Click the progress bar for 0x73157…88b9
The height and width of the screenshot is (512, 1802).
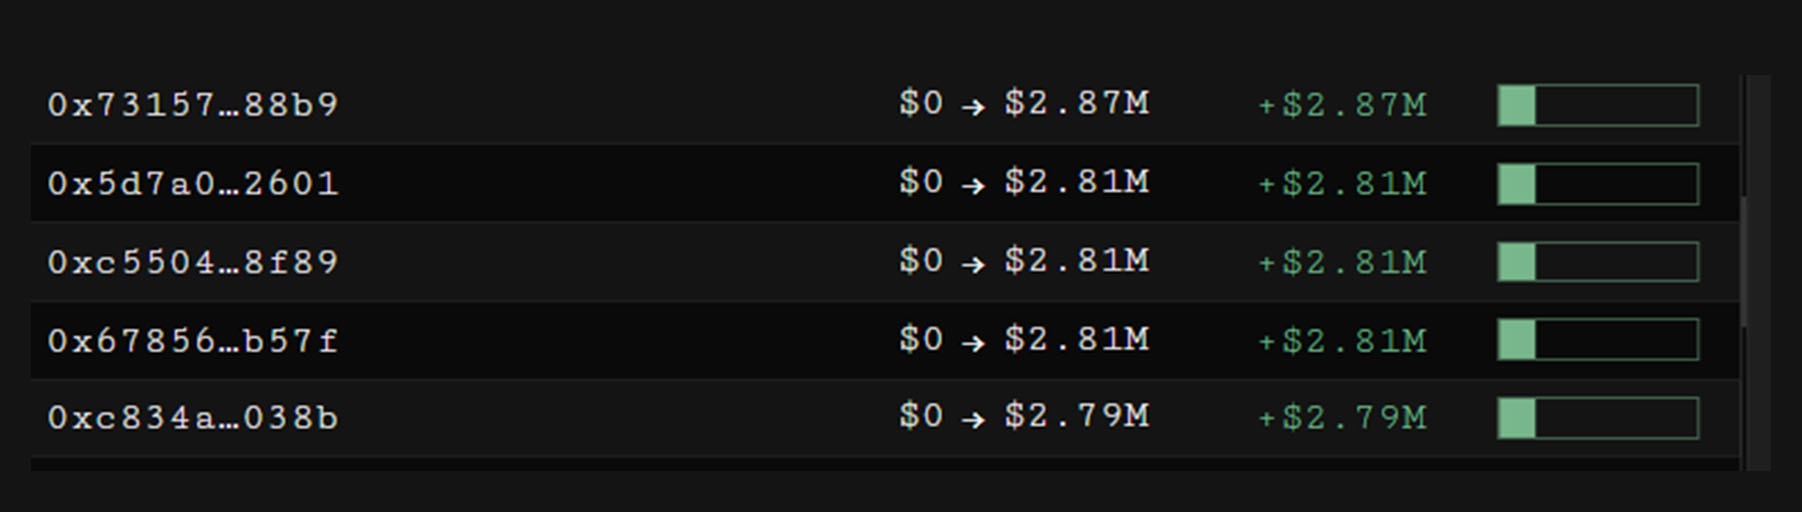coord(1597,105)
